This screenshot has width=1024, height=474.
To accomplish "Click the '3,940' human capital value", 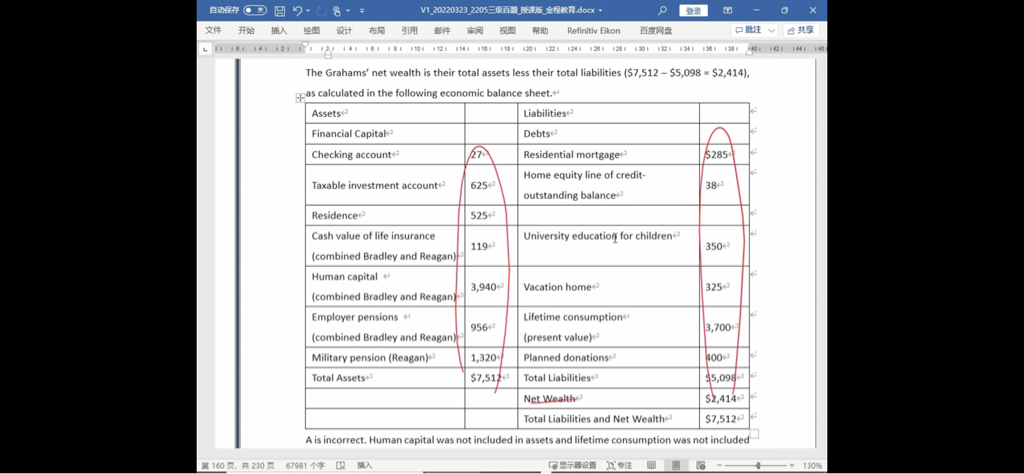I will 484,287.
